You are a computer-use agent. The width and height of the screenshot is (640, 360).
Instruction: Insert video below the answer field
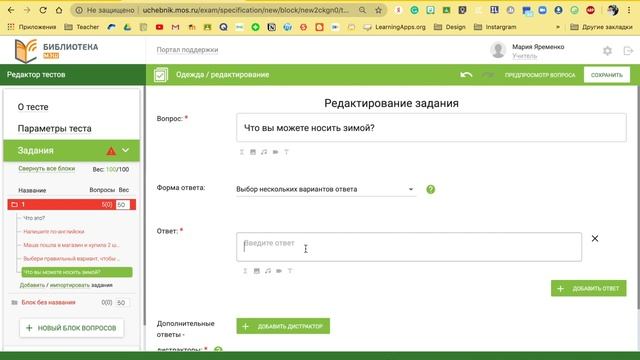click(x=279, y=271)
